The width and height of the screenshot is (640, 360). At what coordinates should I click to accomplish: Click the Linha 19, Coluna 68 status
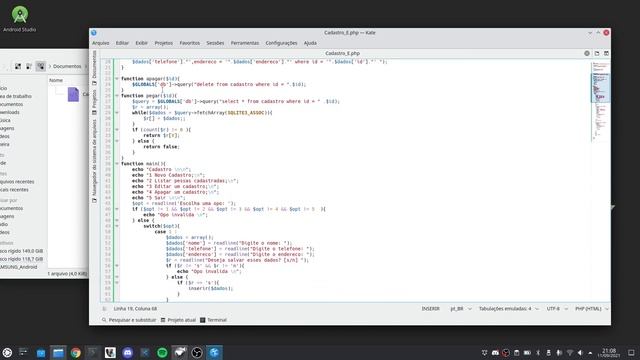pyautogui.click(x=135, y=309)
